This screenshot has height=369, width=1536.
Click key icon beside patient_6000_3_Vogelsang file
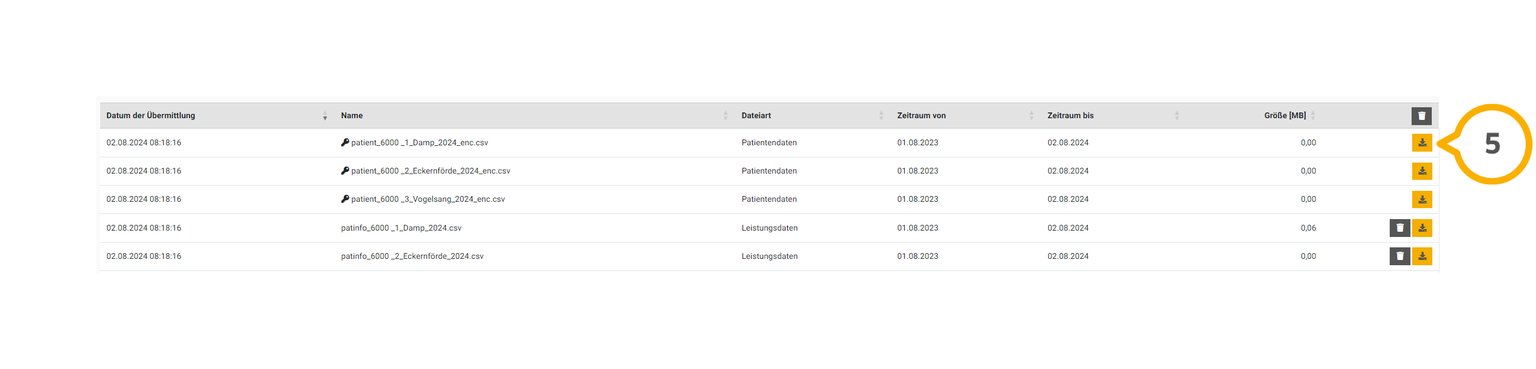[345, 199]
